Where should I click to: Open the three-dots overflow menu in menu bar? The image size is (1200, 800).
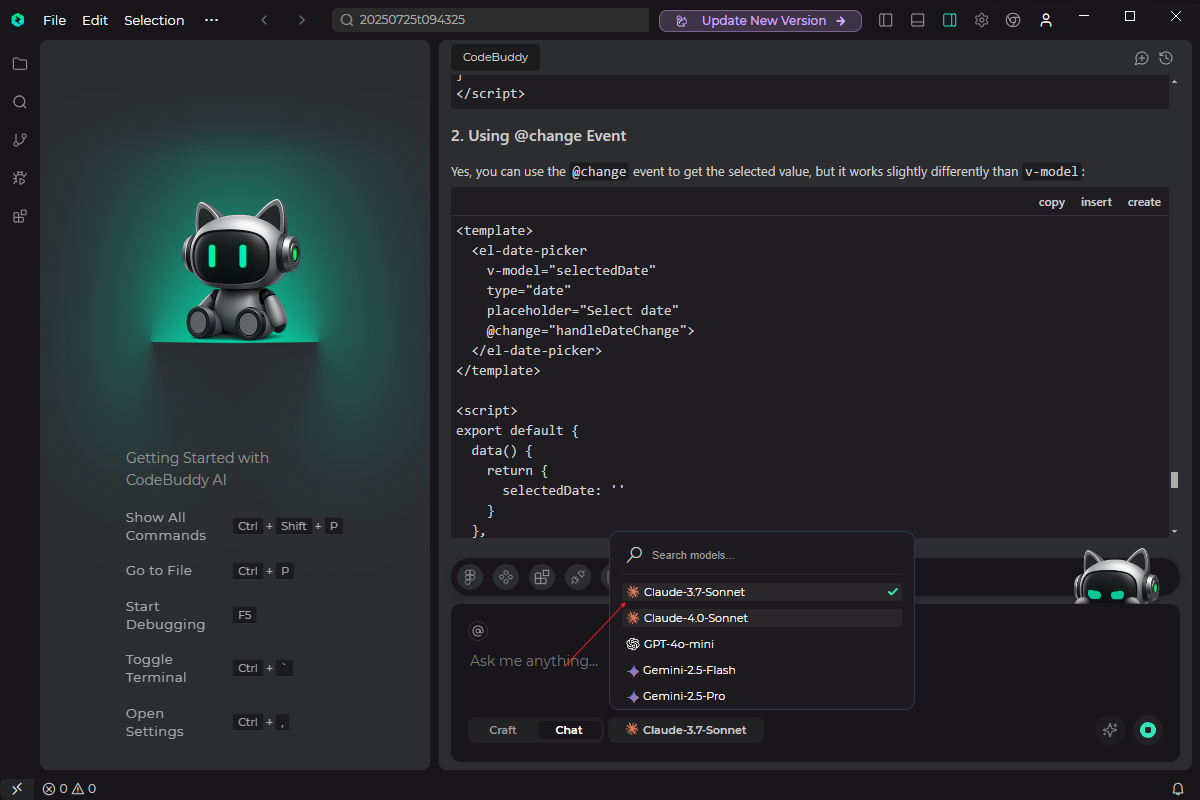[211, 20]
